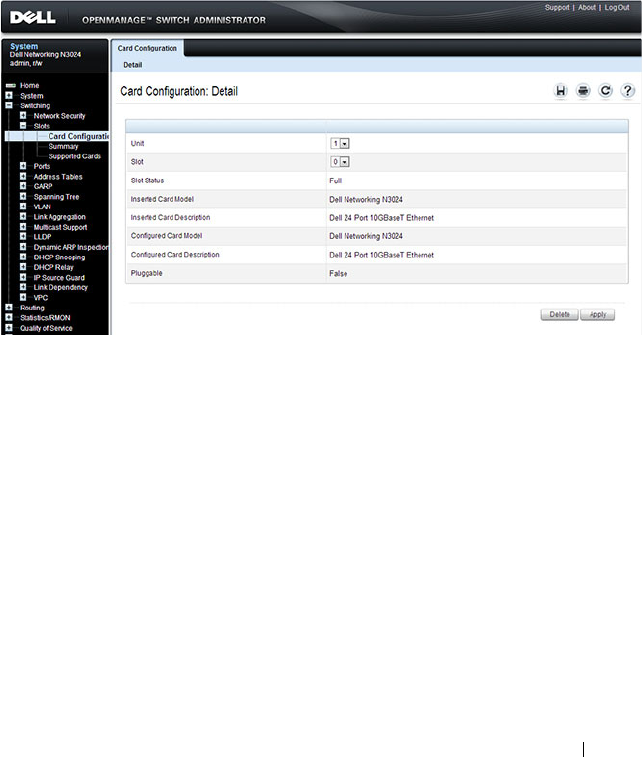Click the Refresh icon
The width and height of the screenshot is (642, 757).
click(x=605, y=91)
